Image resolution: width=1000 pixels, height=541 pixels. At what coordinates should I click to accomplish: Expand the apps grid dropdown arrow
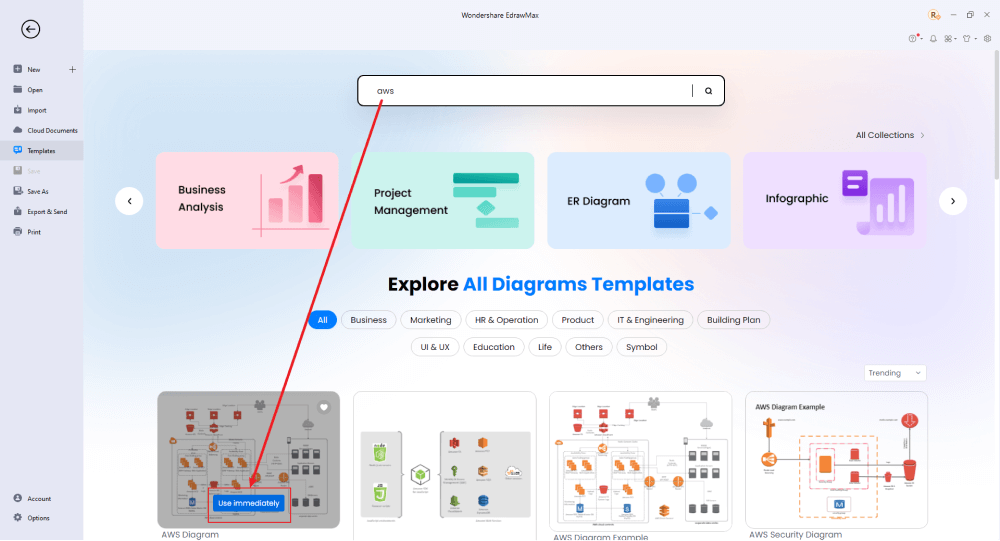point(955,40)
